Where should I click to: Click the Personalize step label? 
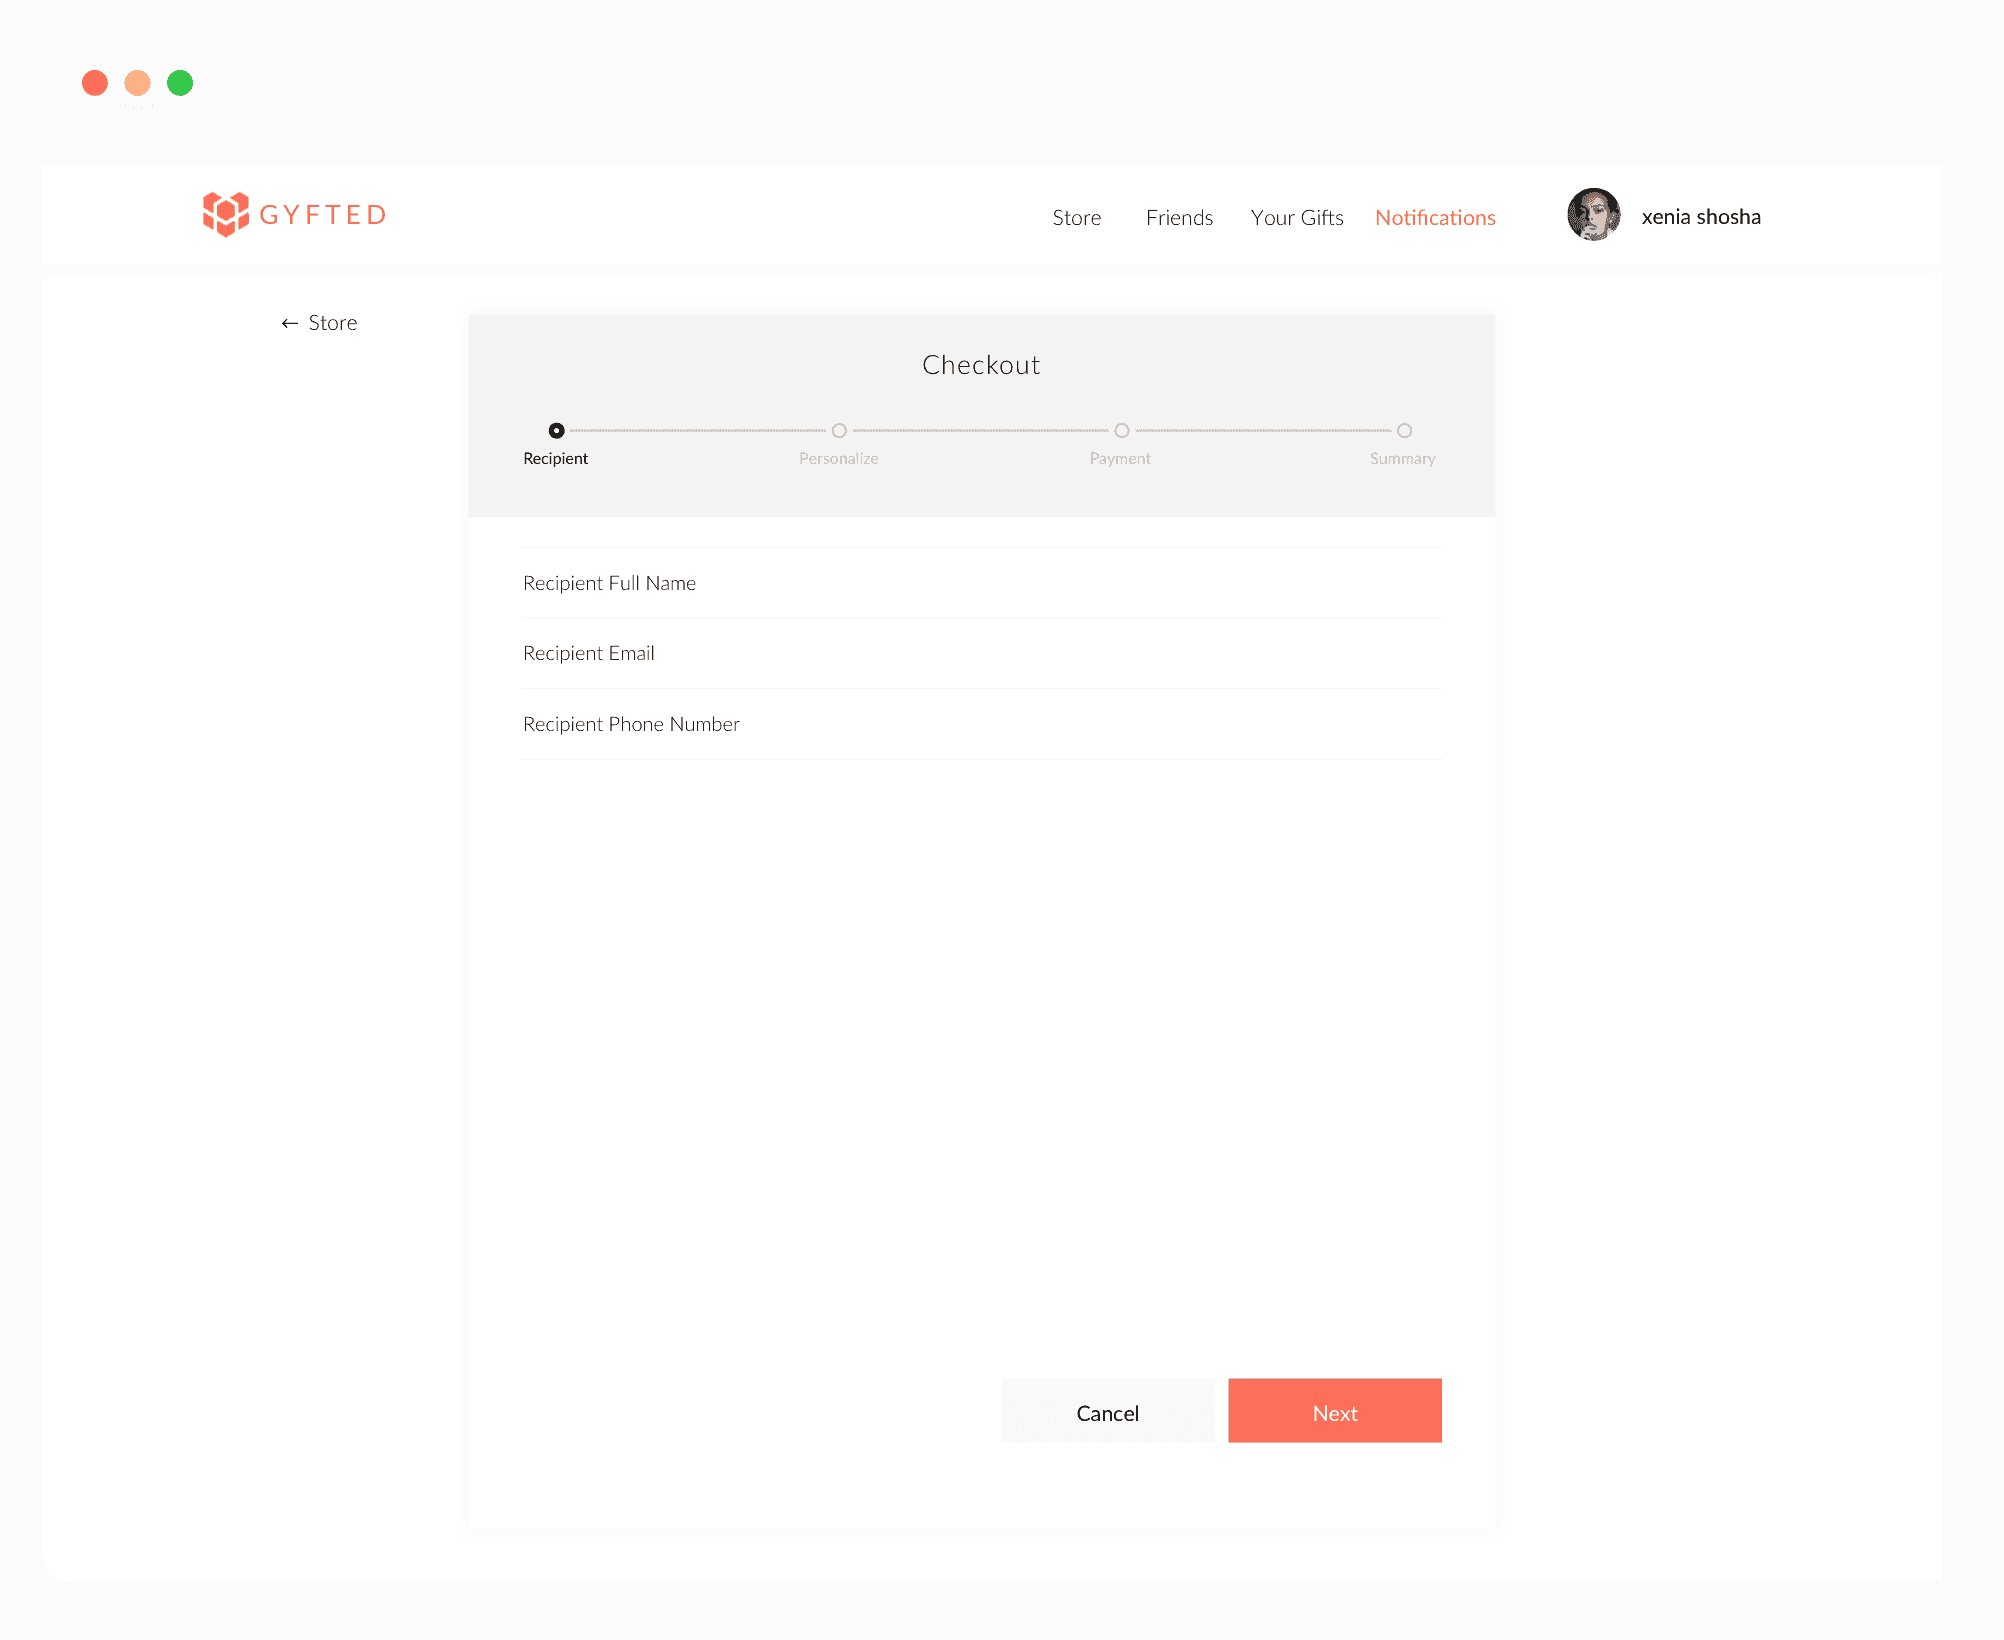839,459
